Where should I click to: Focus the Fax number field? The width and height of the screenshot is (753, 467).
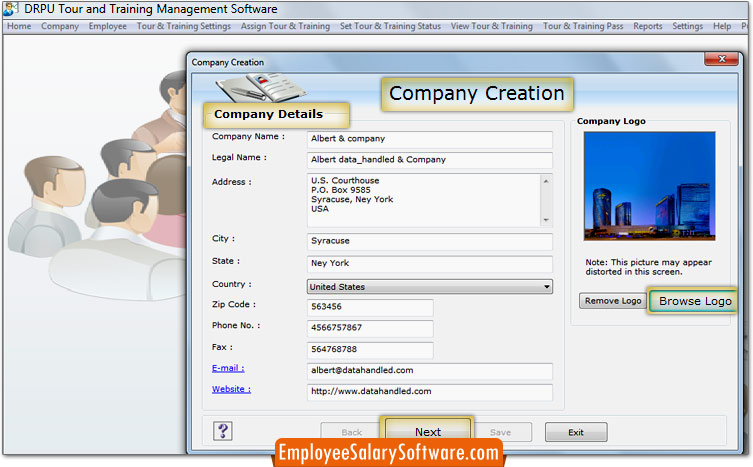tap(370, 350)
